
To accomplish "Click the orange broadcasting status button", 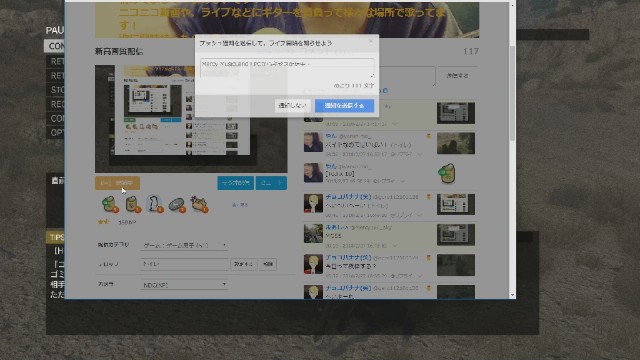I will (118, 183).
